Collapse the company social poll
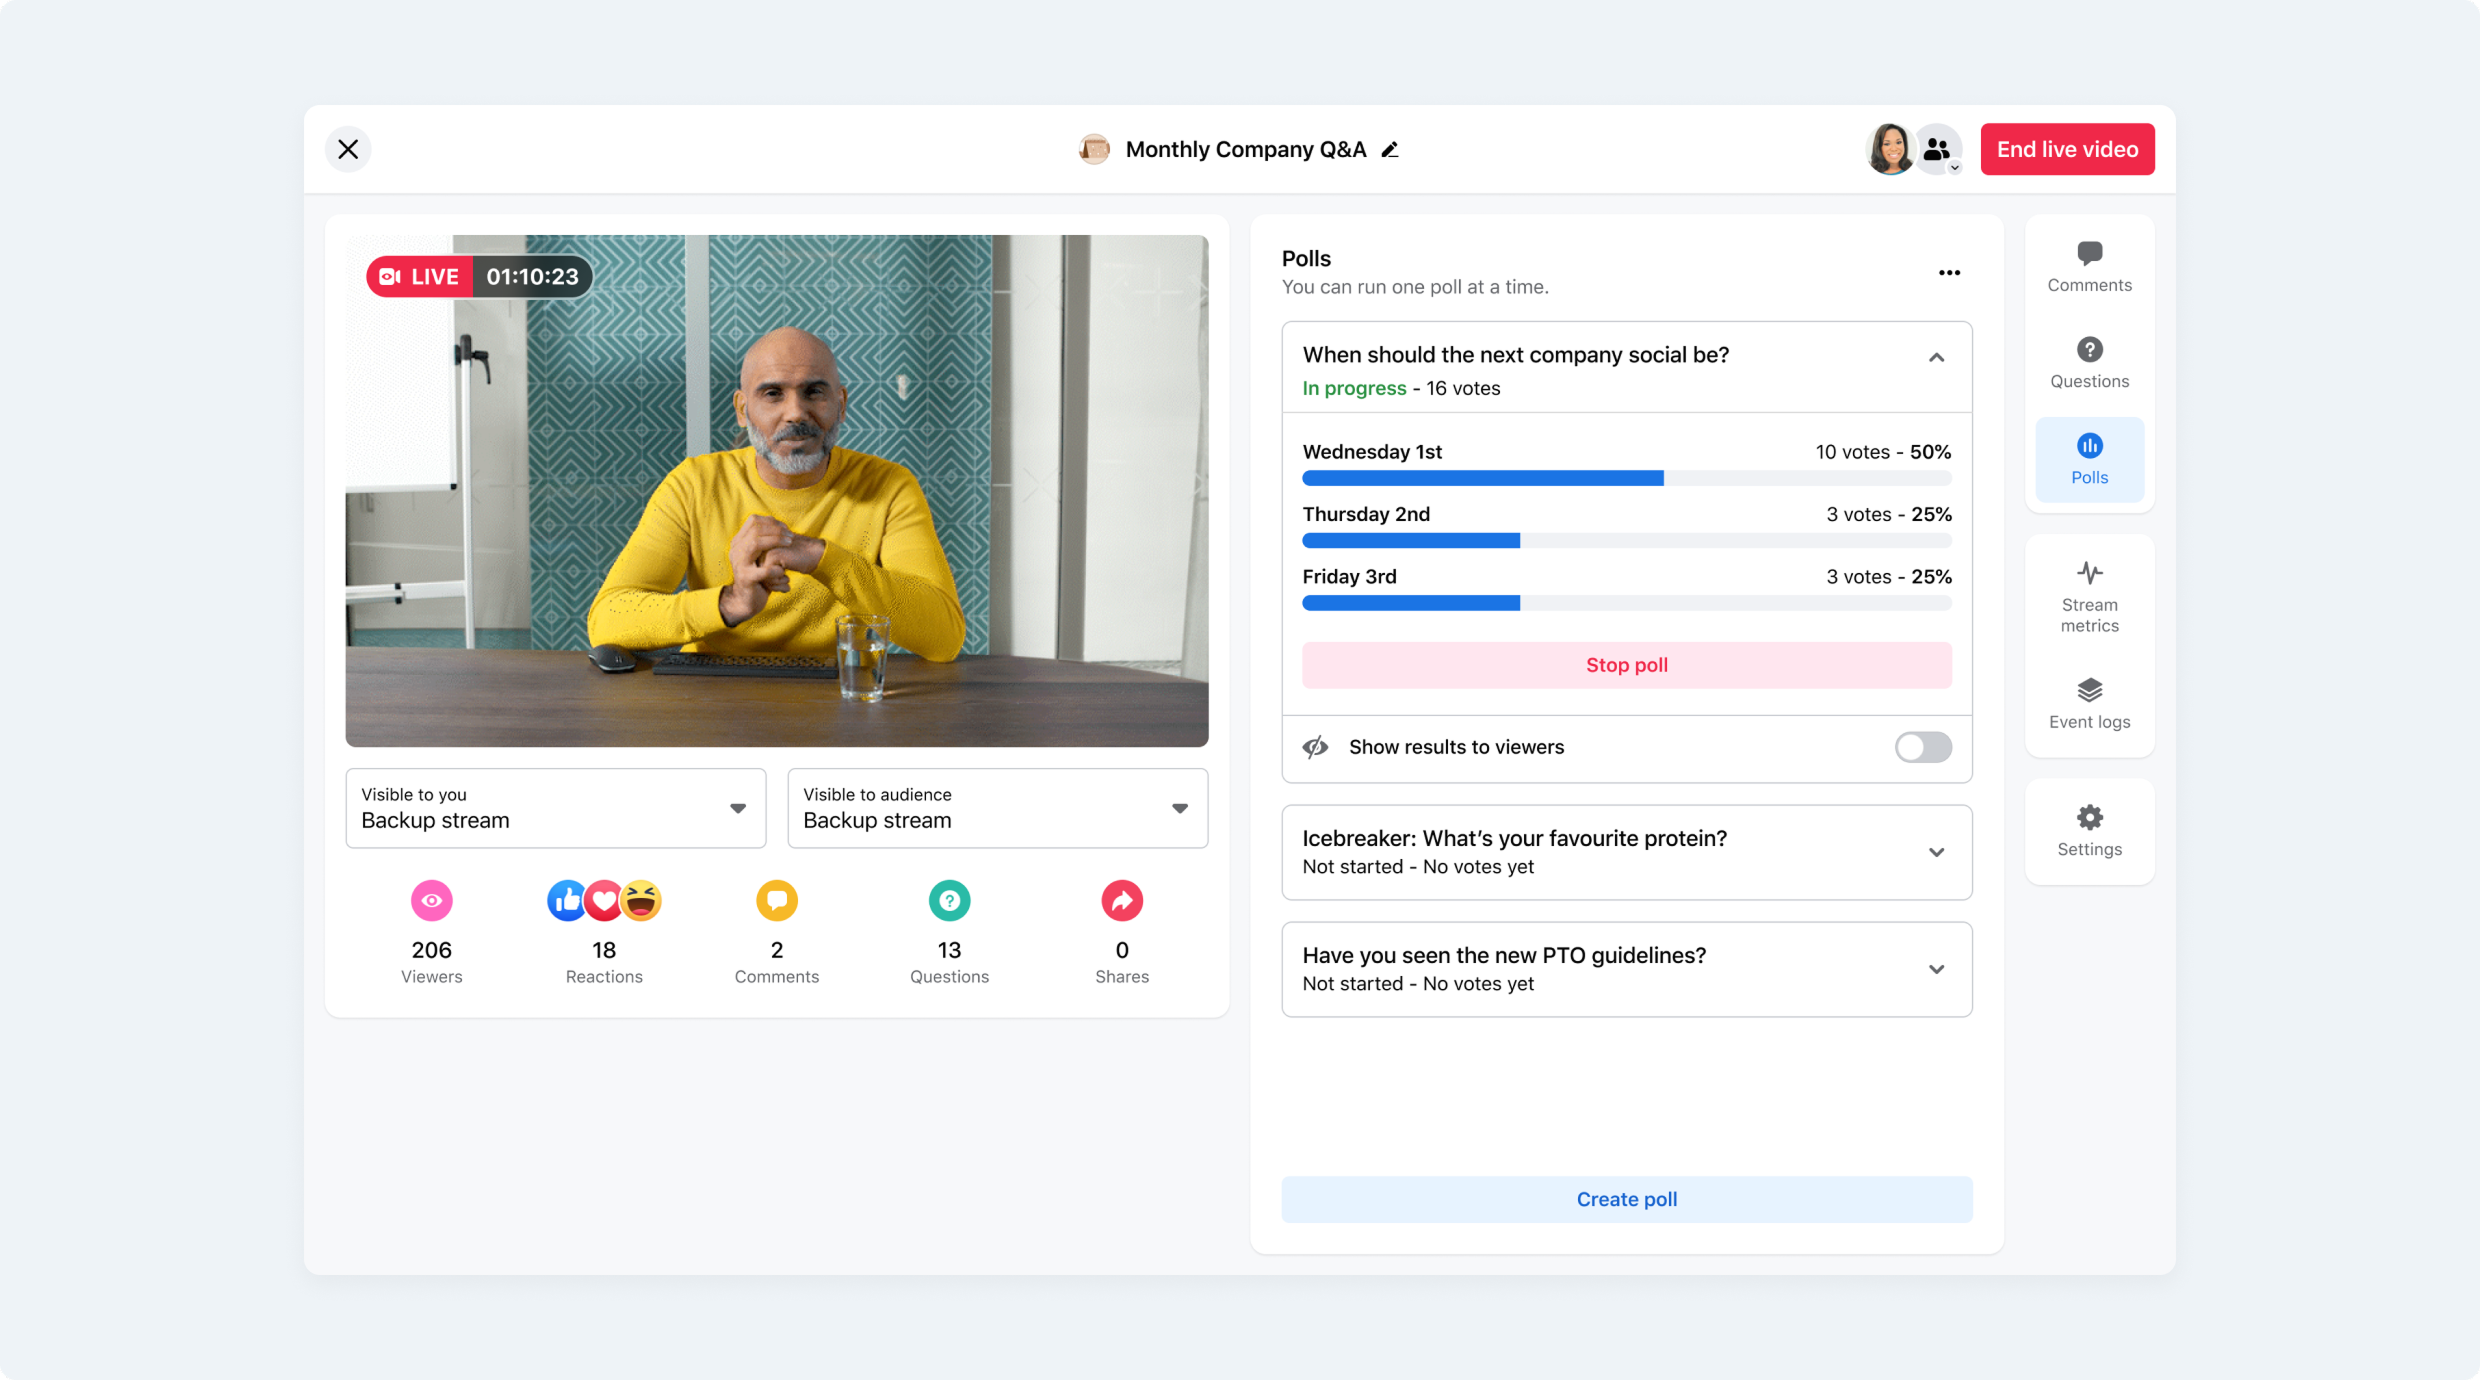Screen dimensions: 2480x1380 click(x=1936, y=358)
